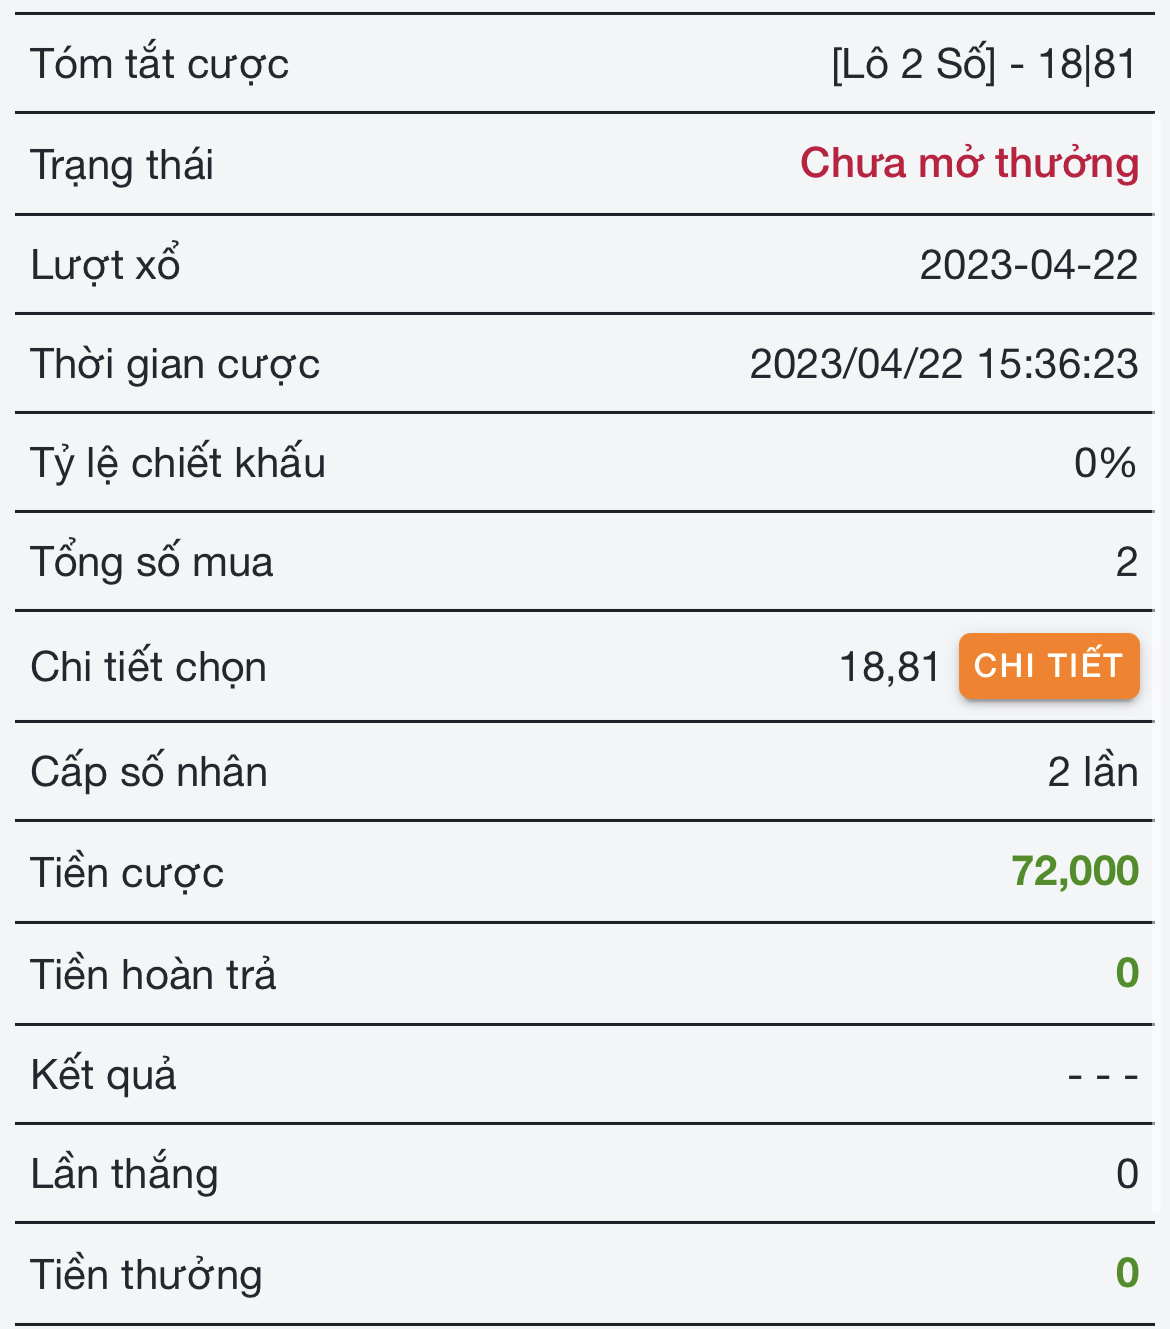This screenshot has height=1329, width=1170.
Task: Click the green 72,000 bet amount
Action: point(1074,872)
